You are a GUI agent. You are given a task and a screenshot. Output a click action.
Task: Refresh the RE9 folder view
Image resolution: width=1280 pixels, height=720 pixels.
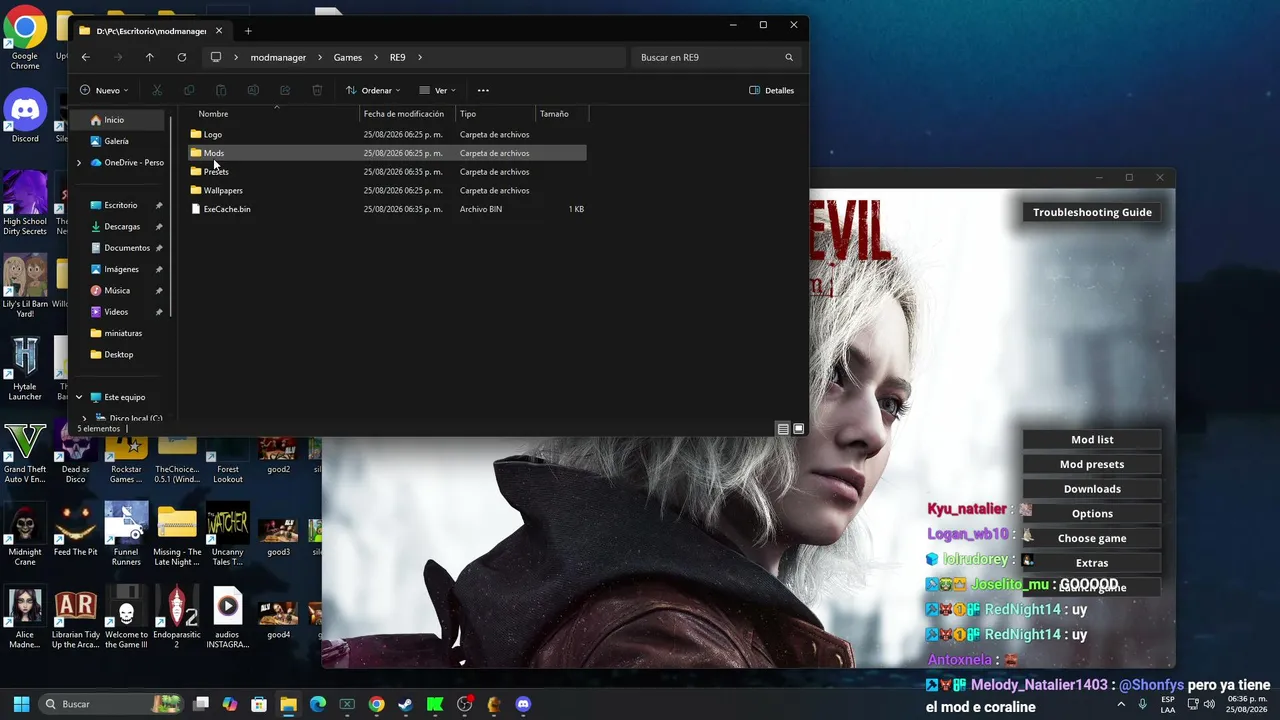coord(182,57)
